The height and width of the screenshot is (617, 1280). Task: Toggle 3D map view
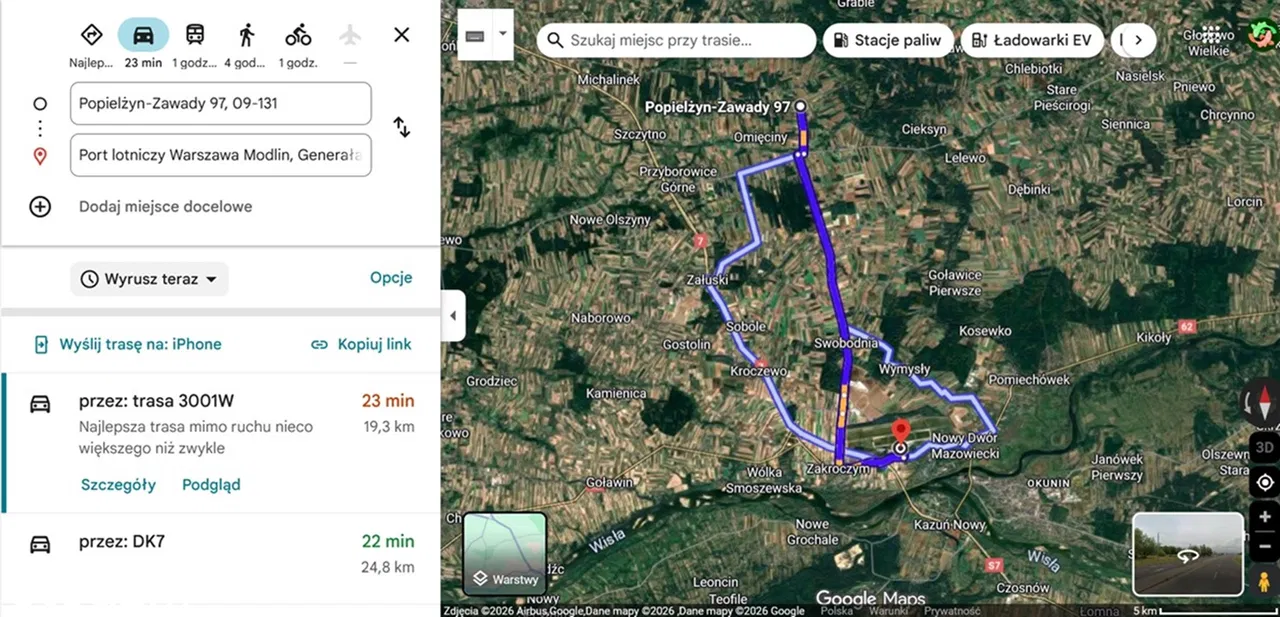click(1265, 447)
